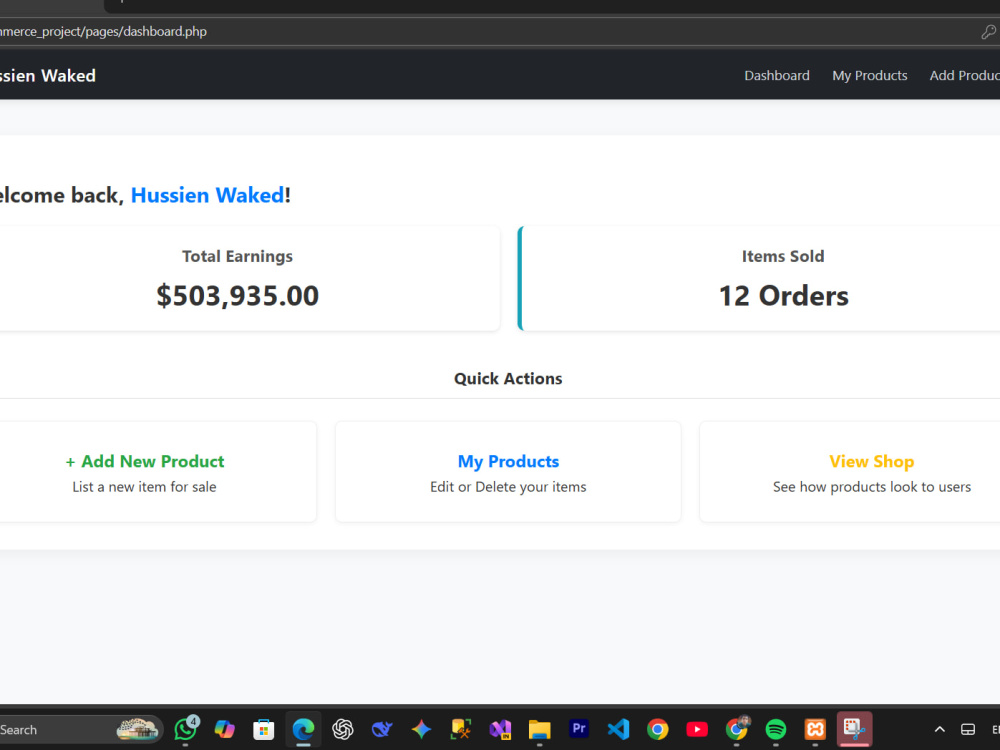Open Chrome with profile picture badge
Screen dimensions: 1000x750
(737, 728)
